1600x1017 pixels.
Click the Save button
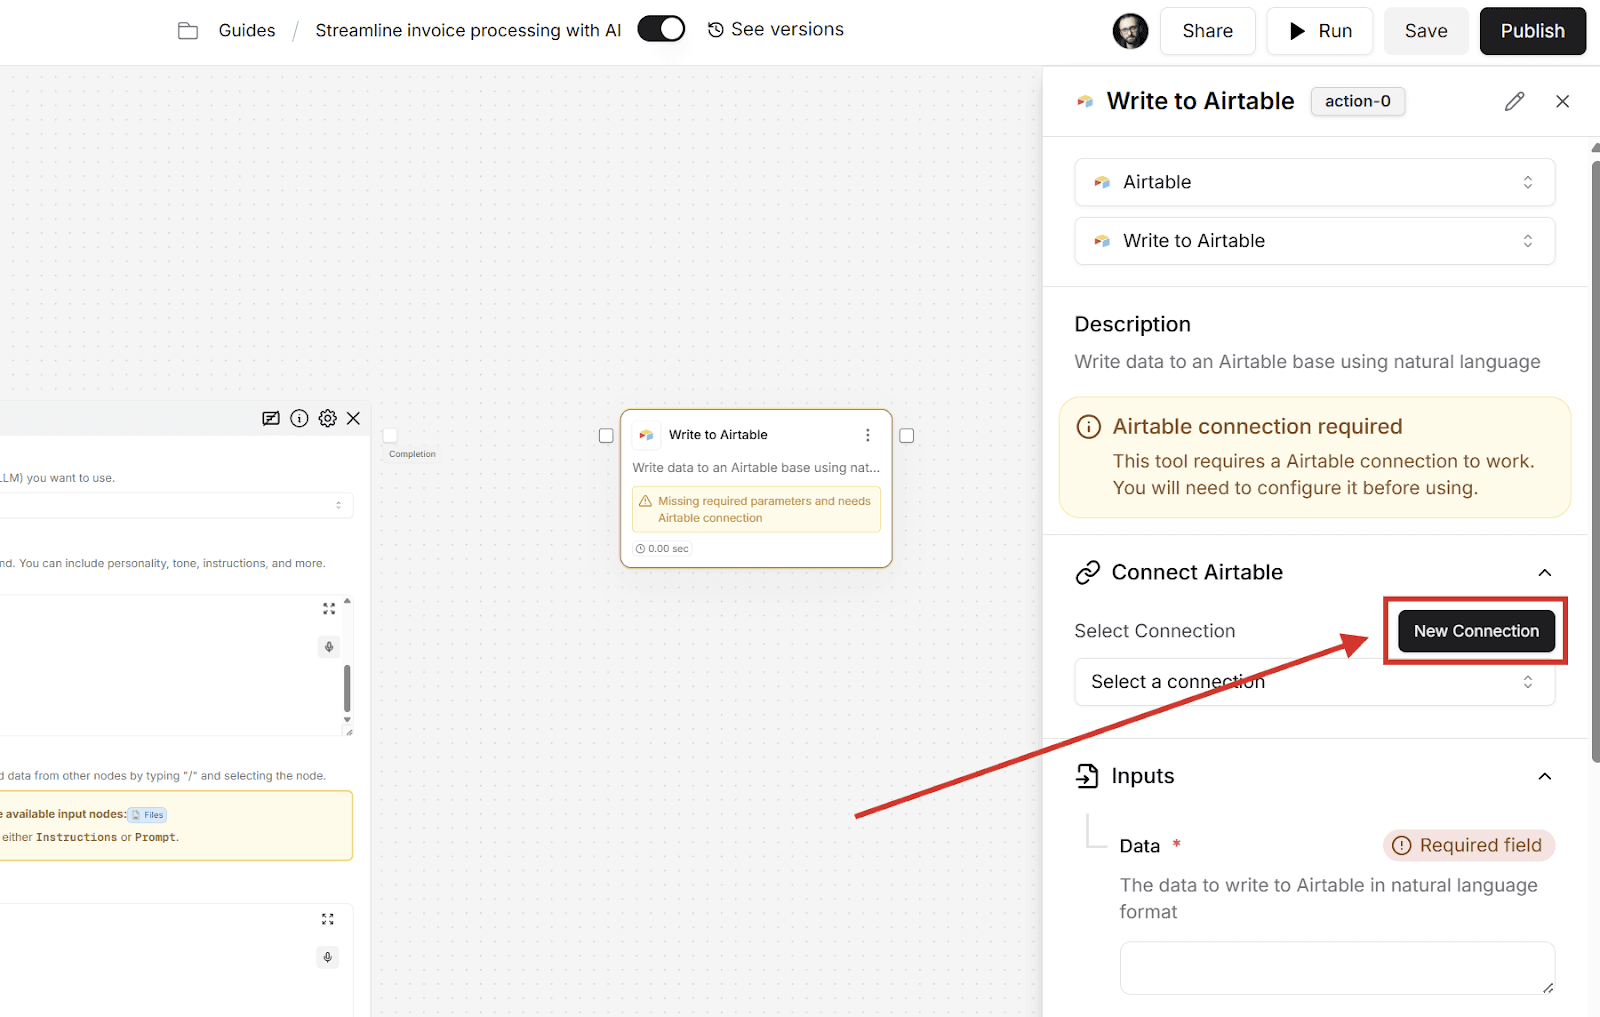[x=1426, y=31]
